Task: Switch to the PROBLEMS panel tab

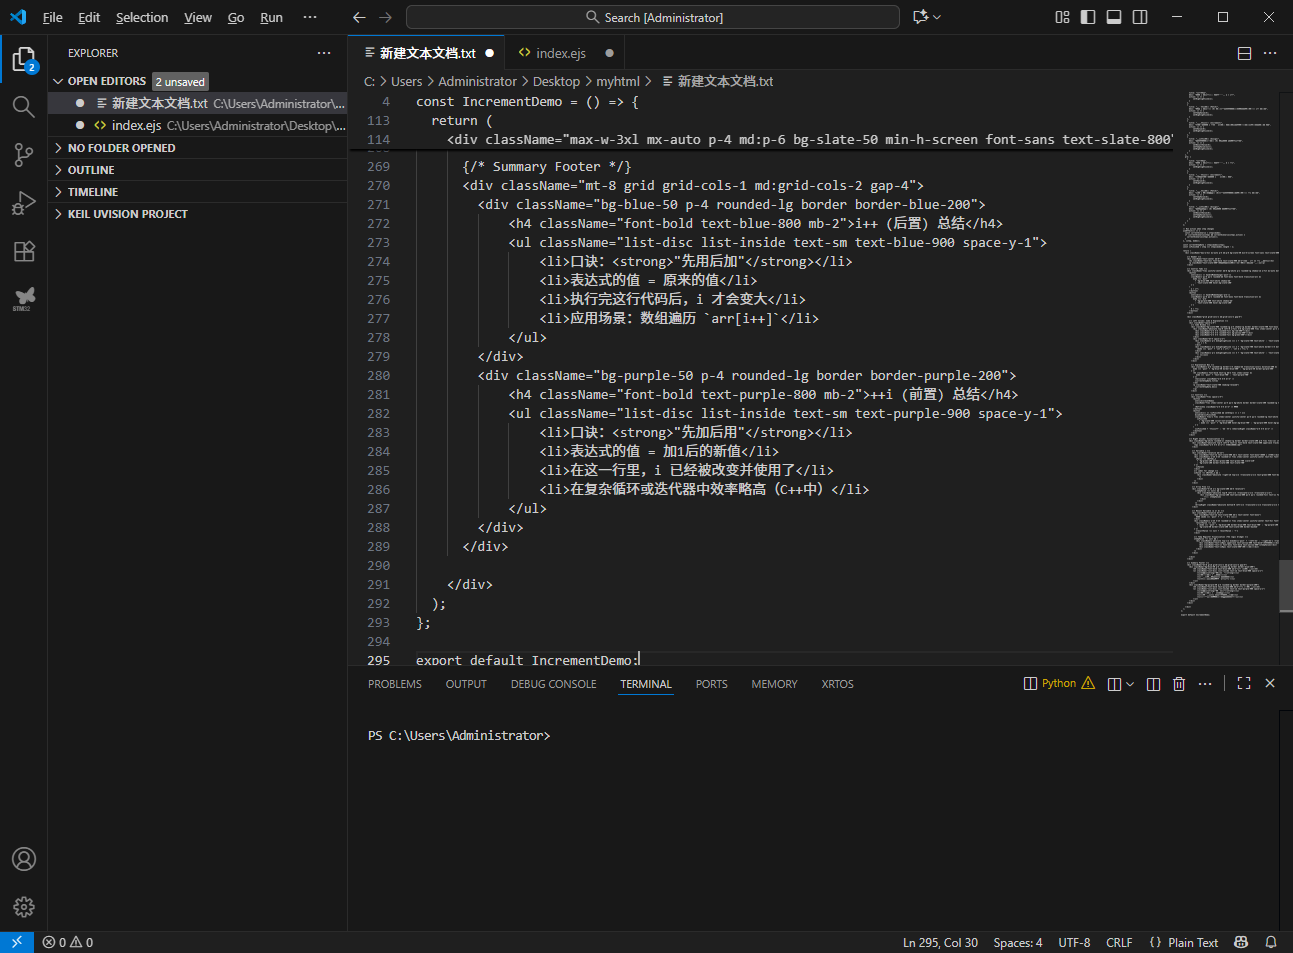Action: [x=395, y=684]
